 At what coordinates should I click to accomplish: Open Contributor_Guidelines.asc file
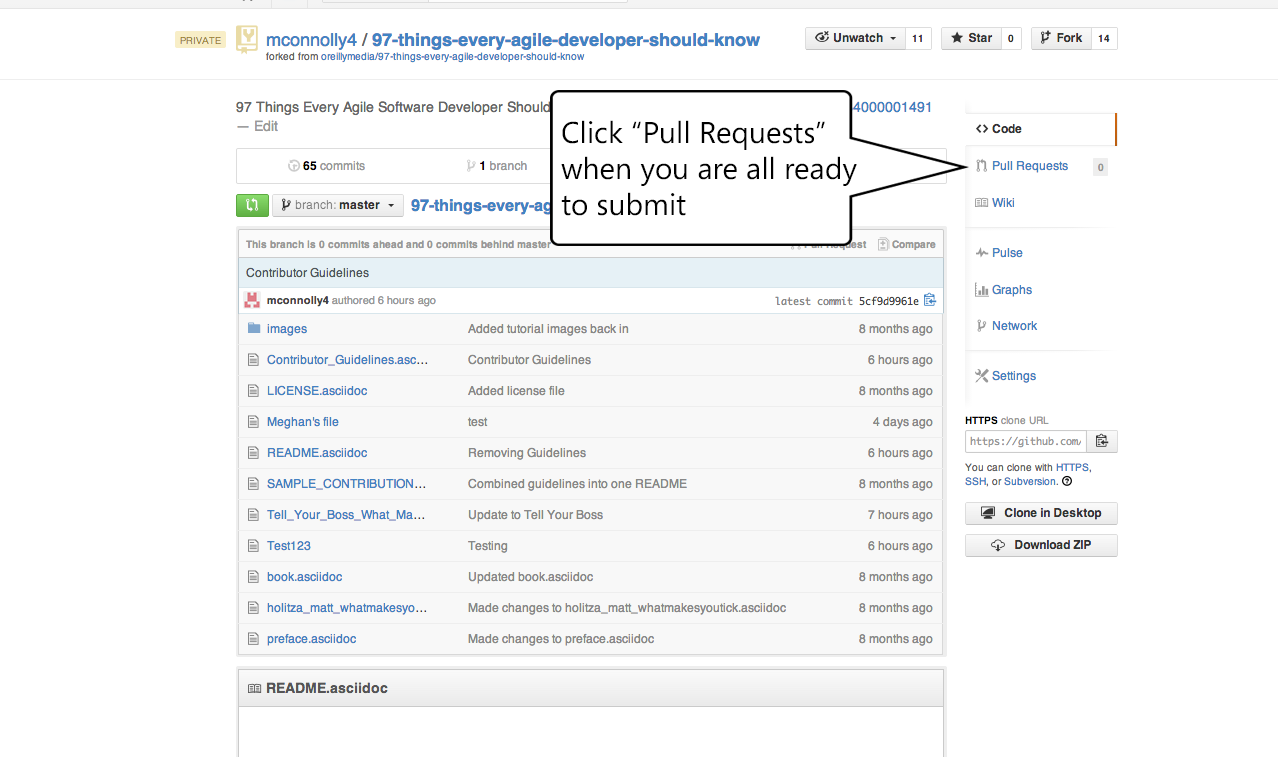(347, 360)
